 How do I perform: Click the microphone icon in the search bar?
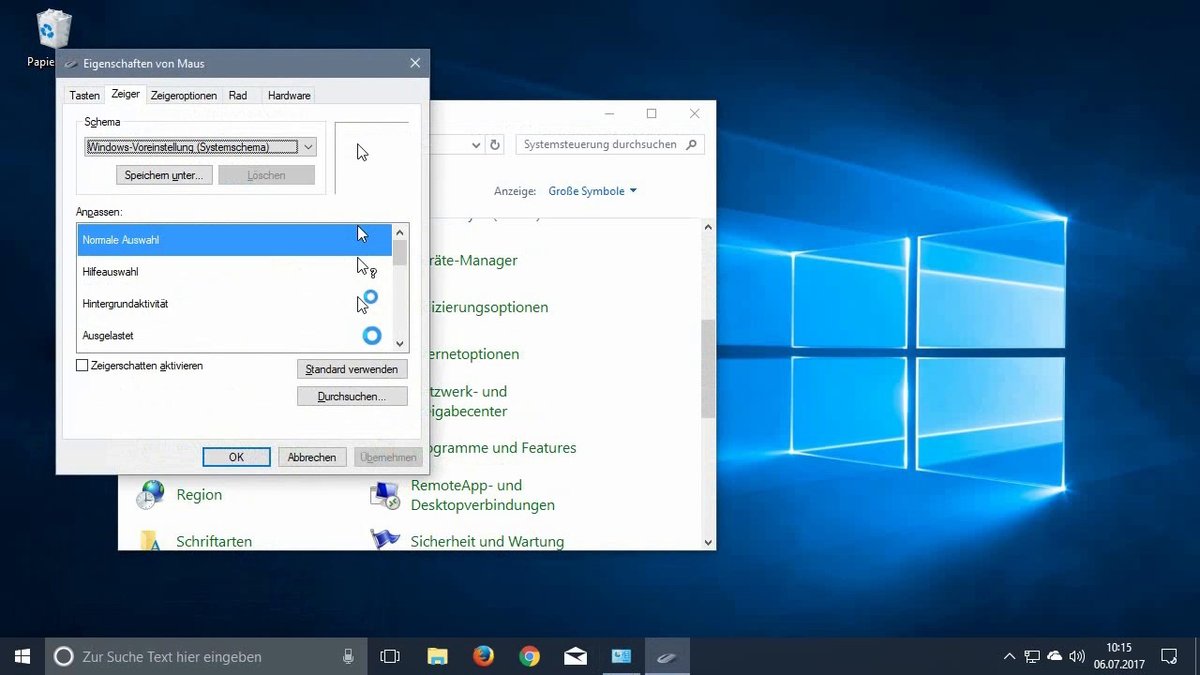(x=348, y=656)
